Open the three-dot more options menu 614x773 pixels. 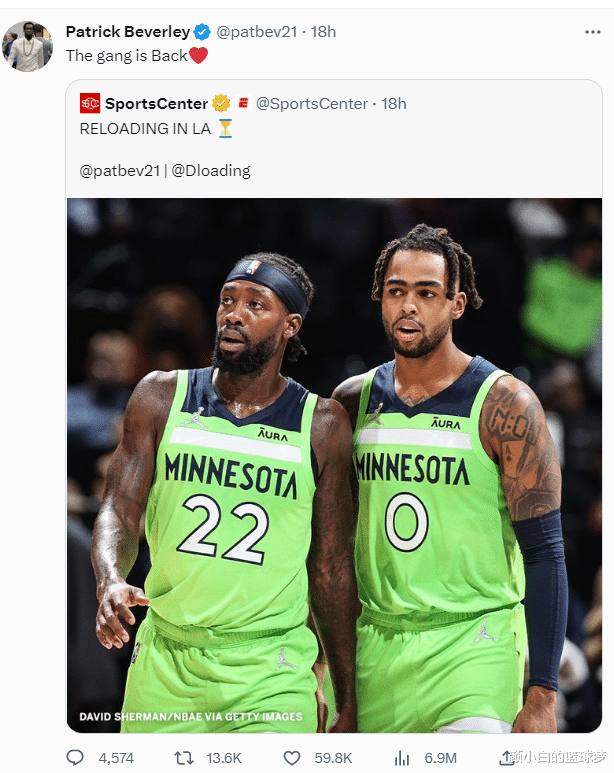click(x=592, y=32)
